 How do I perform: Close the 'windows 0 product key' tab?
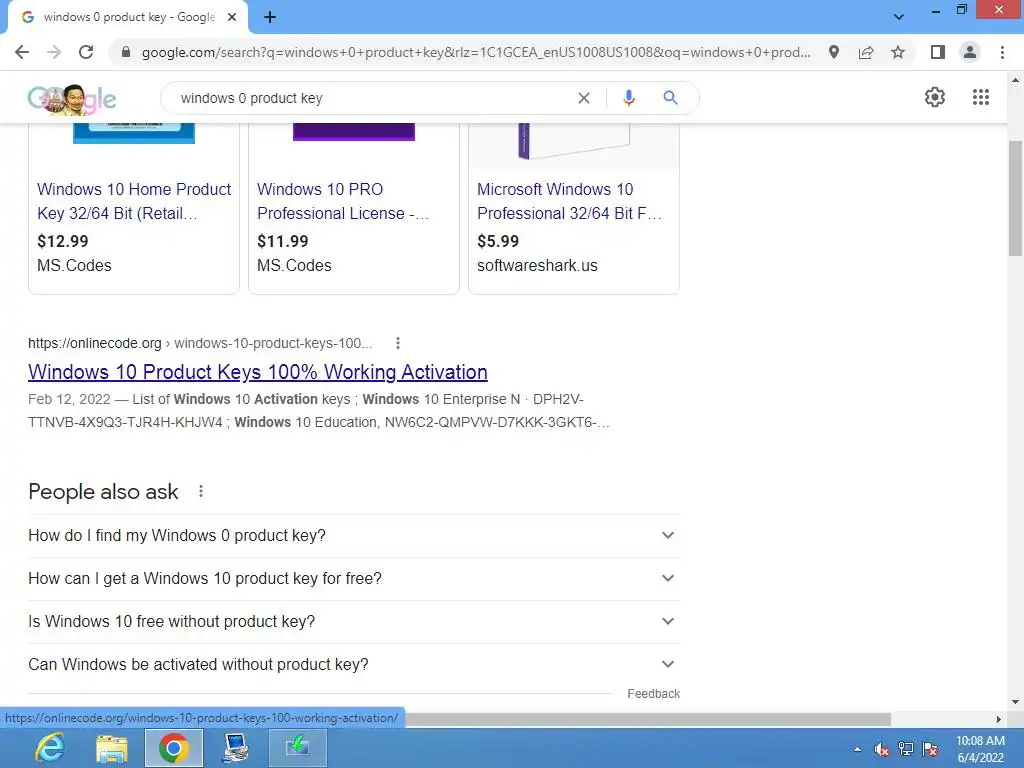tap(232, 18)
